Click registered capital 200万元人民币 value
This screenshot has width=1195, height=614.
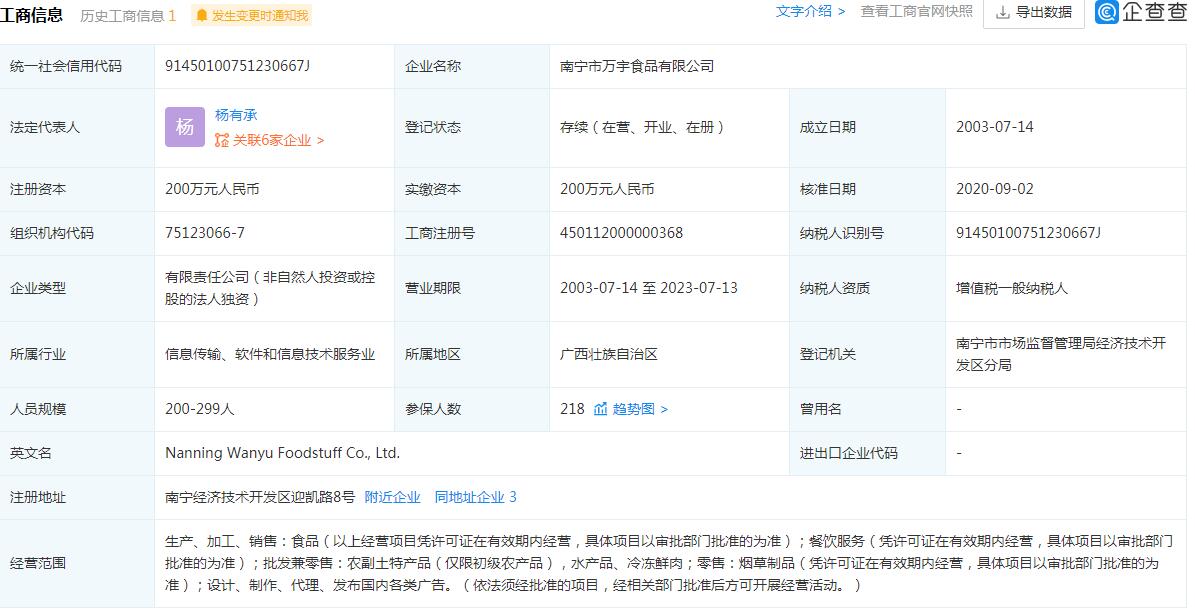point(213,189)
